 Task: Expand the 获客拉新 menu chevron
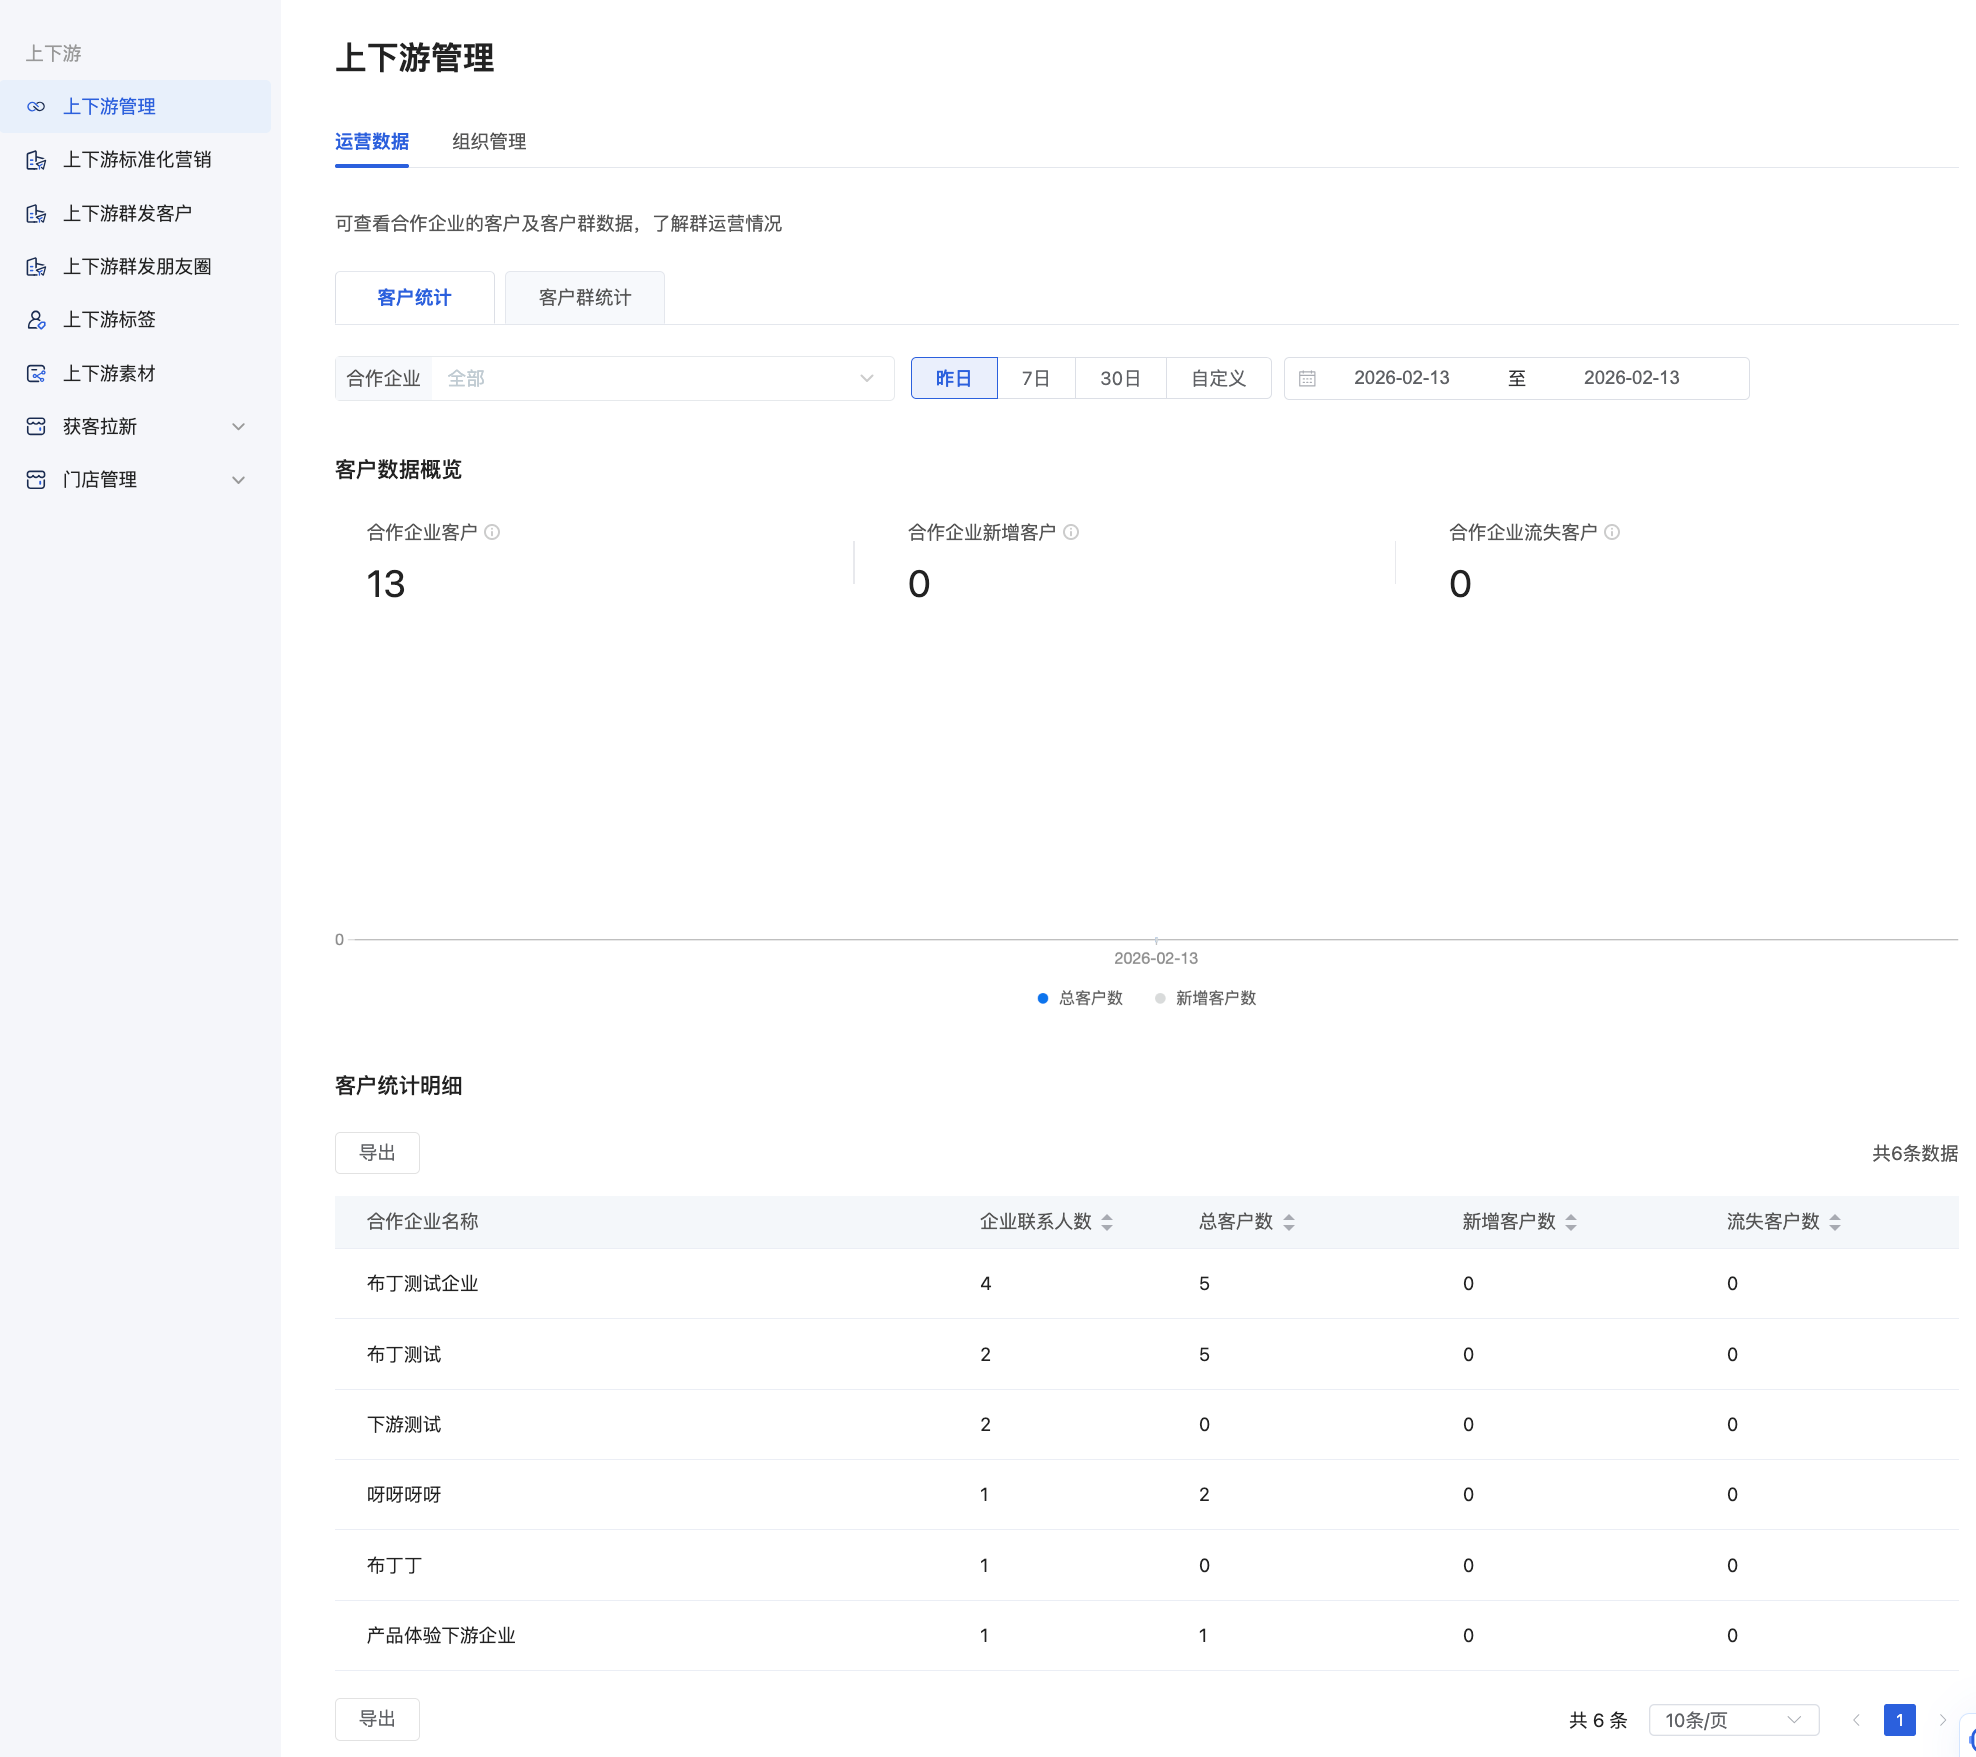239,427
